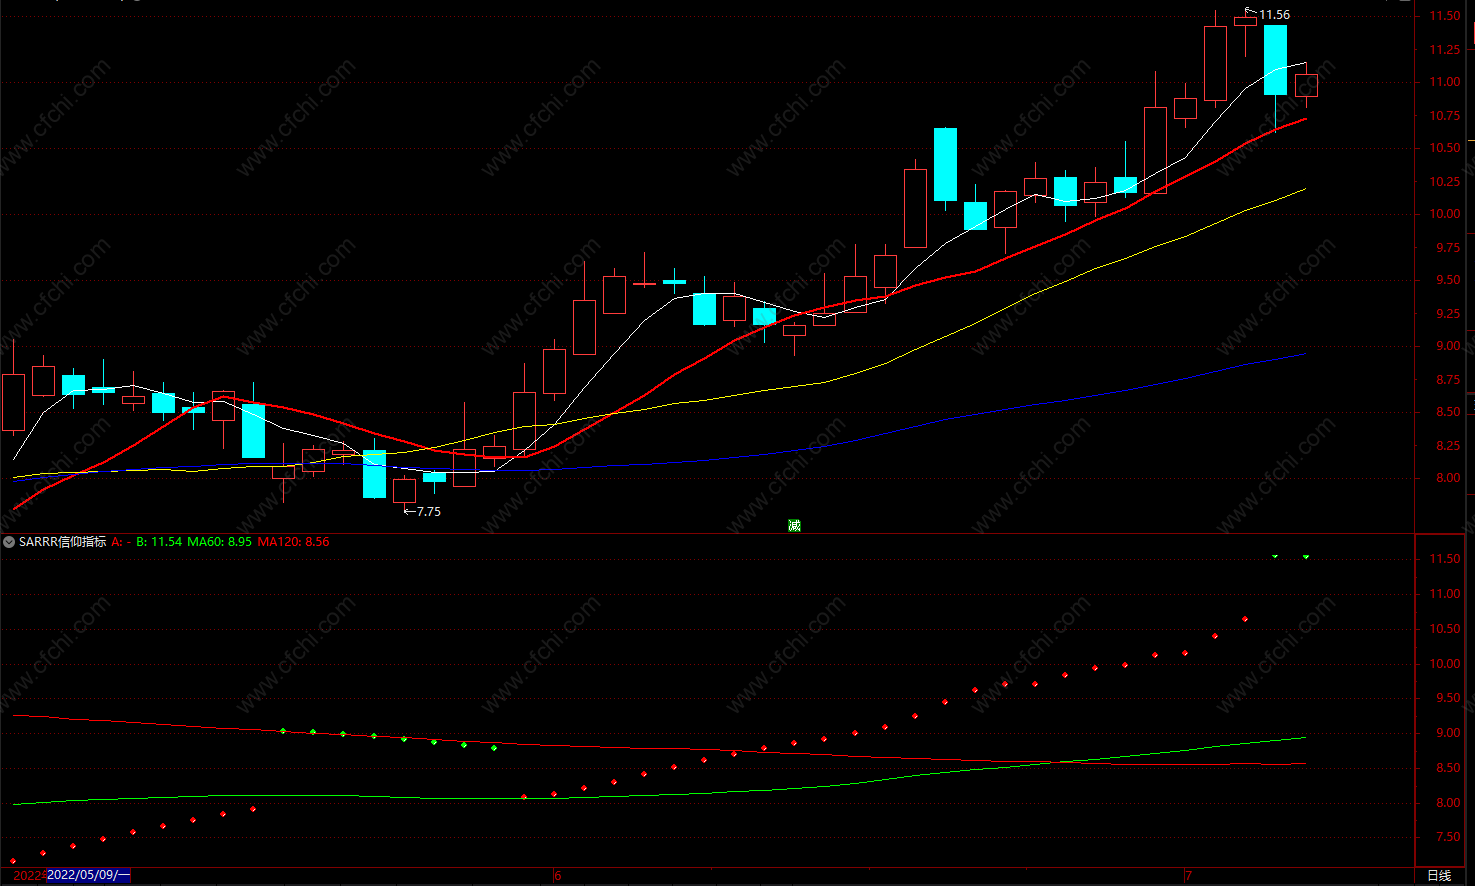Screen dimensions: 1475x886
Task: Open the 日线 period selector
Action: pos(1439,876)
